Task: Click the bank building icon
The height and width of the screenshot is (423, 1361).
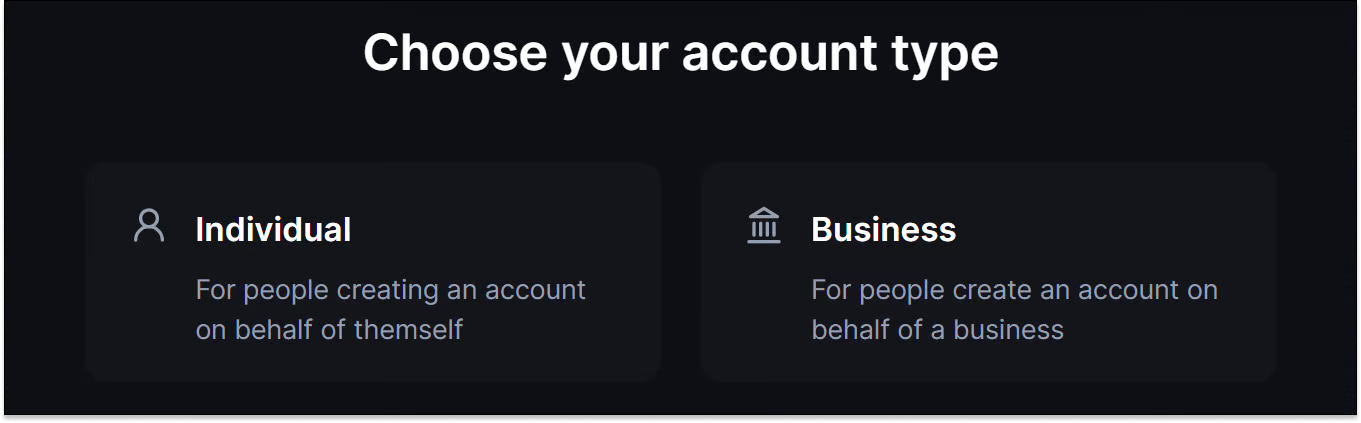Action: pos(764,226)
